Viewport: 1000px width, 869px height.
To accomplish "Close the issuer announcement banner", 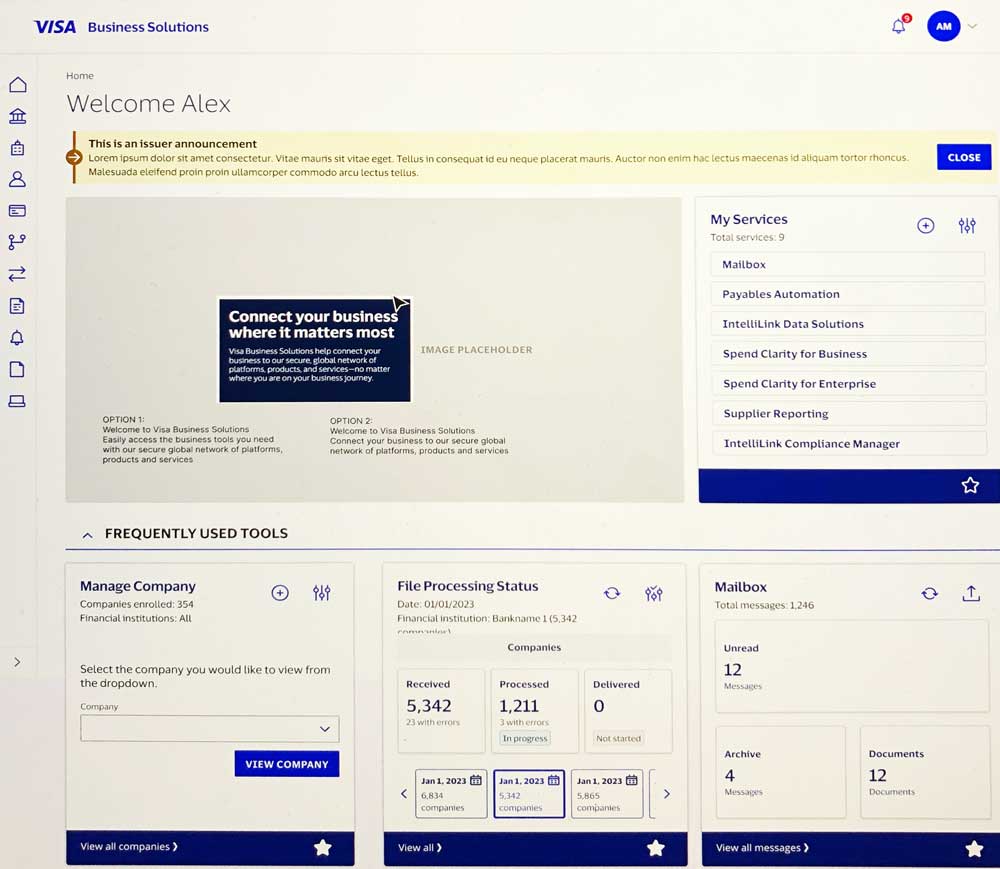I will [x=963, y=157].
